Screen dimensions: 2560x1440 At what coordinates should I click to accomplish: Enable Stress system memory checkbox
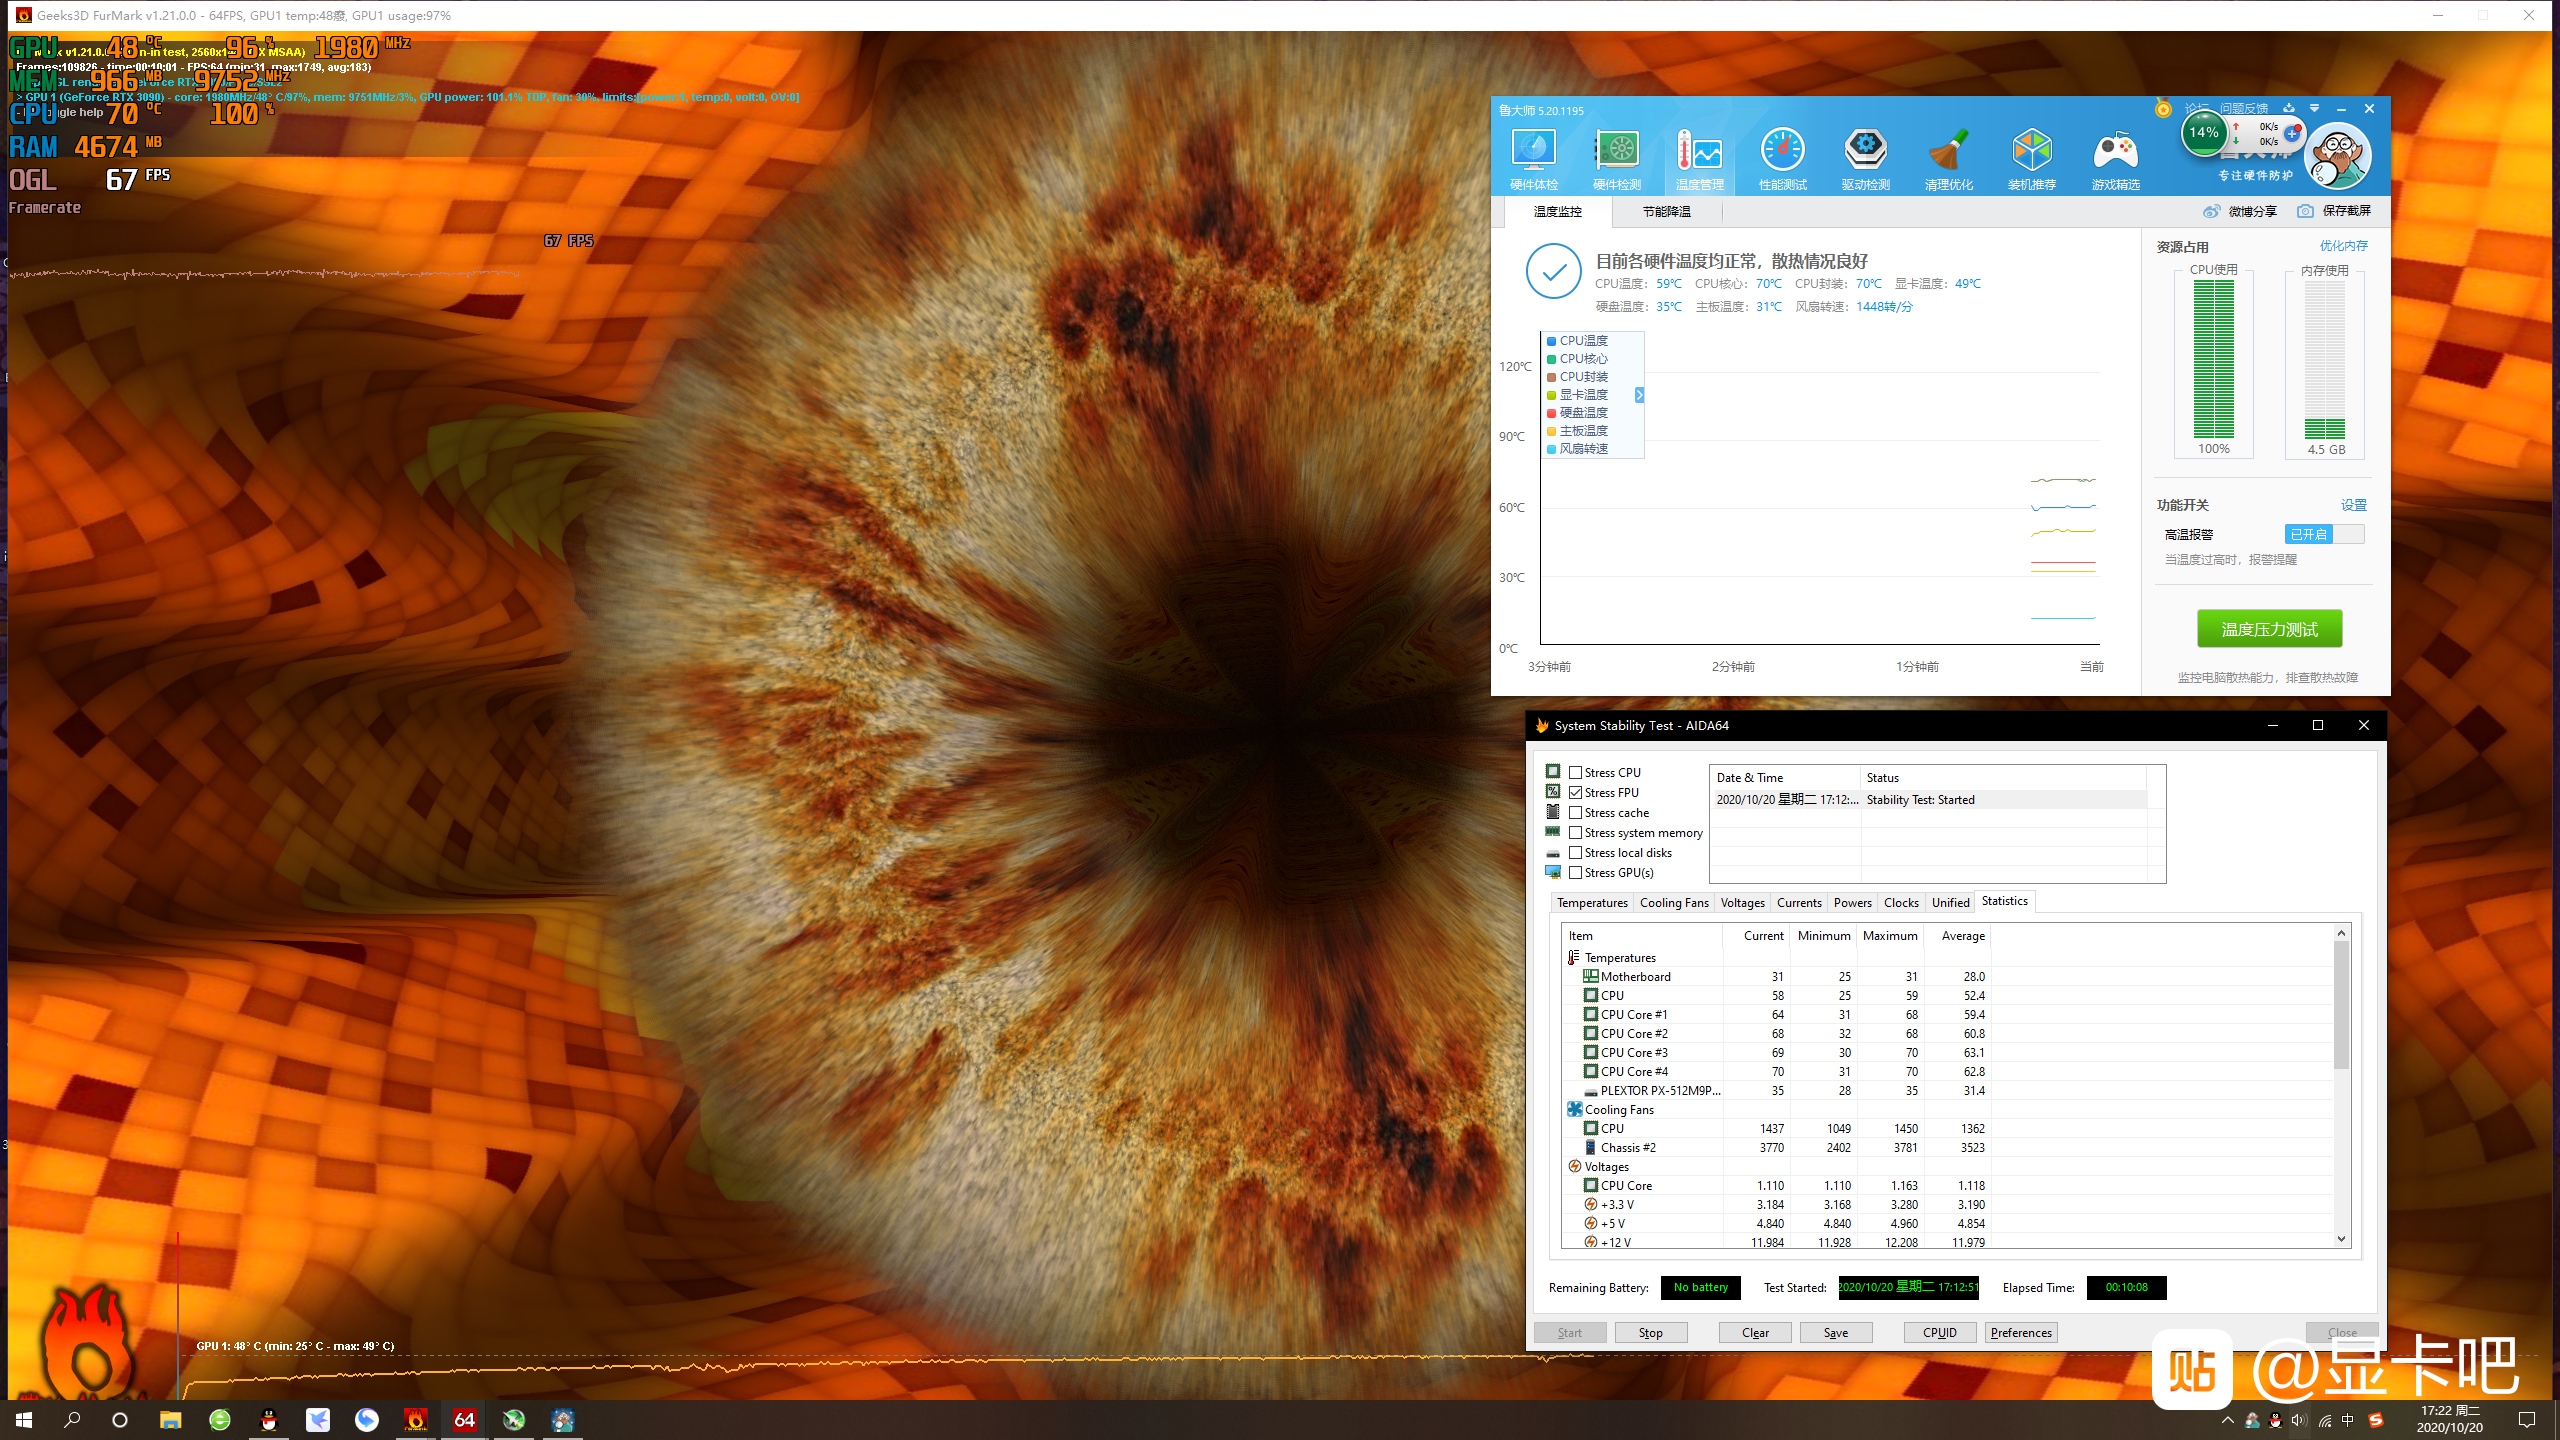[1576, 832]
